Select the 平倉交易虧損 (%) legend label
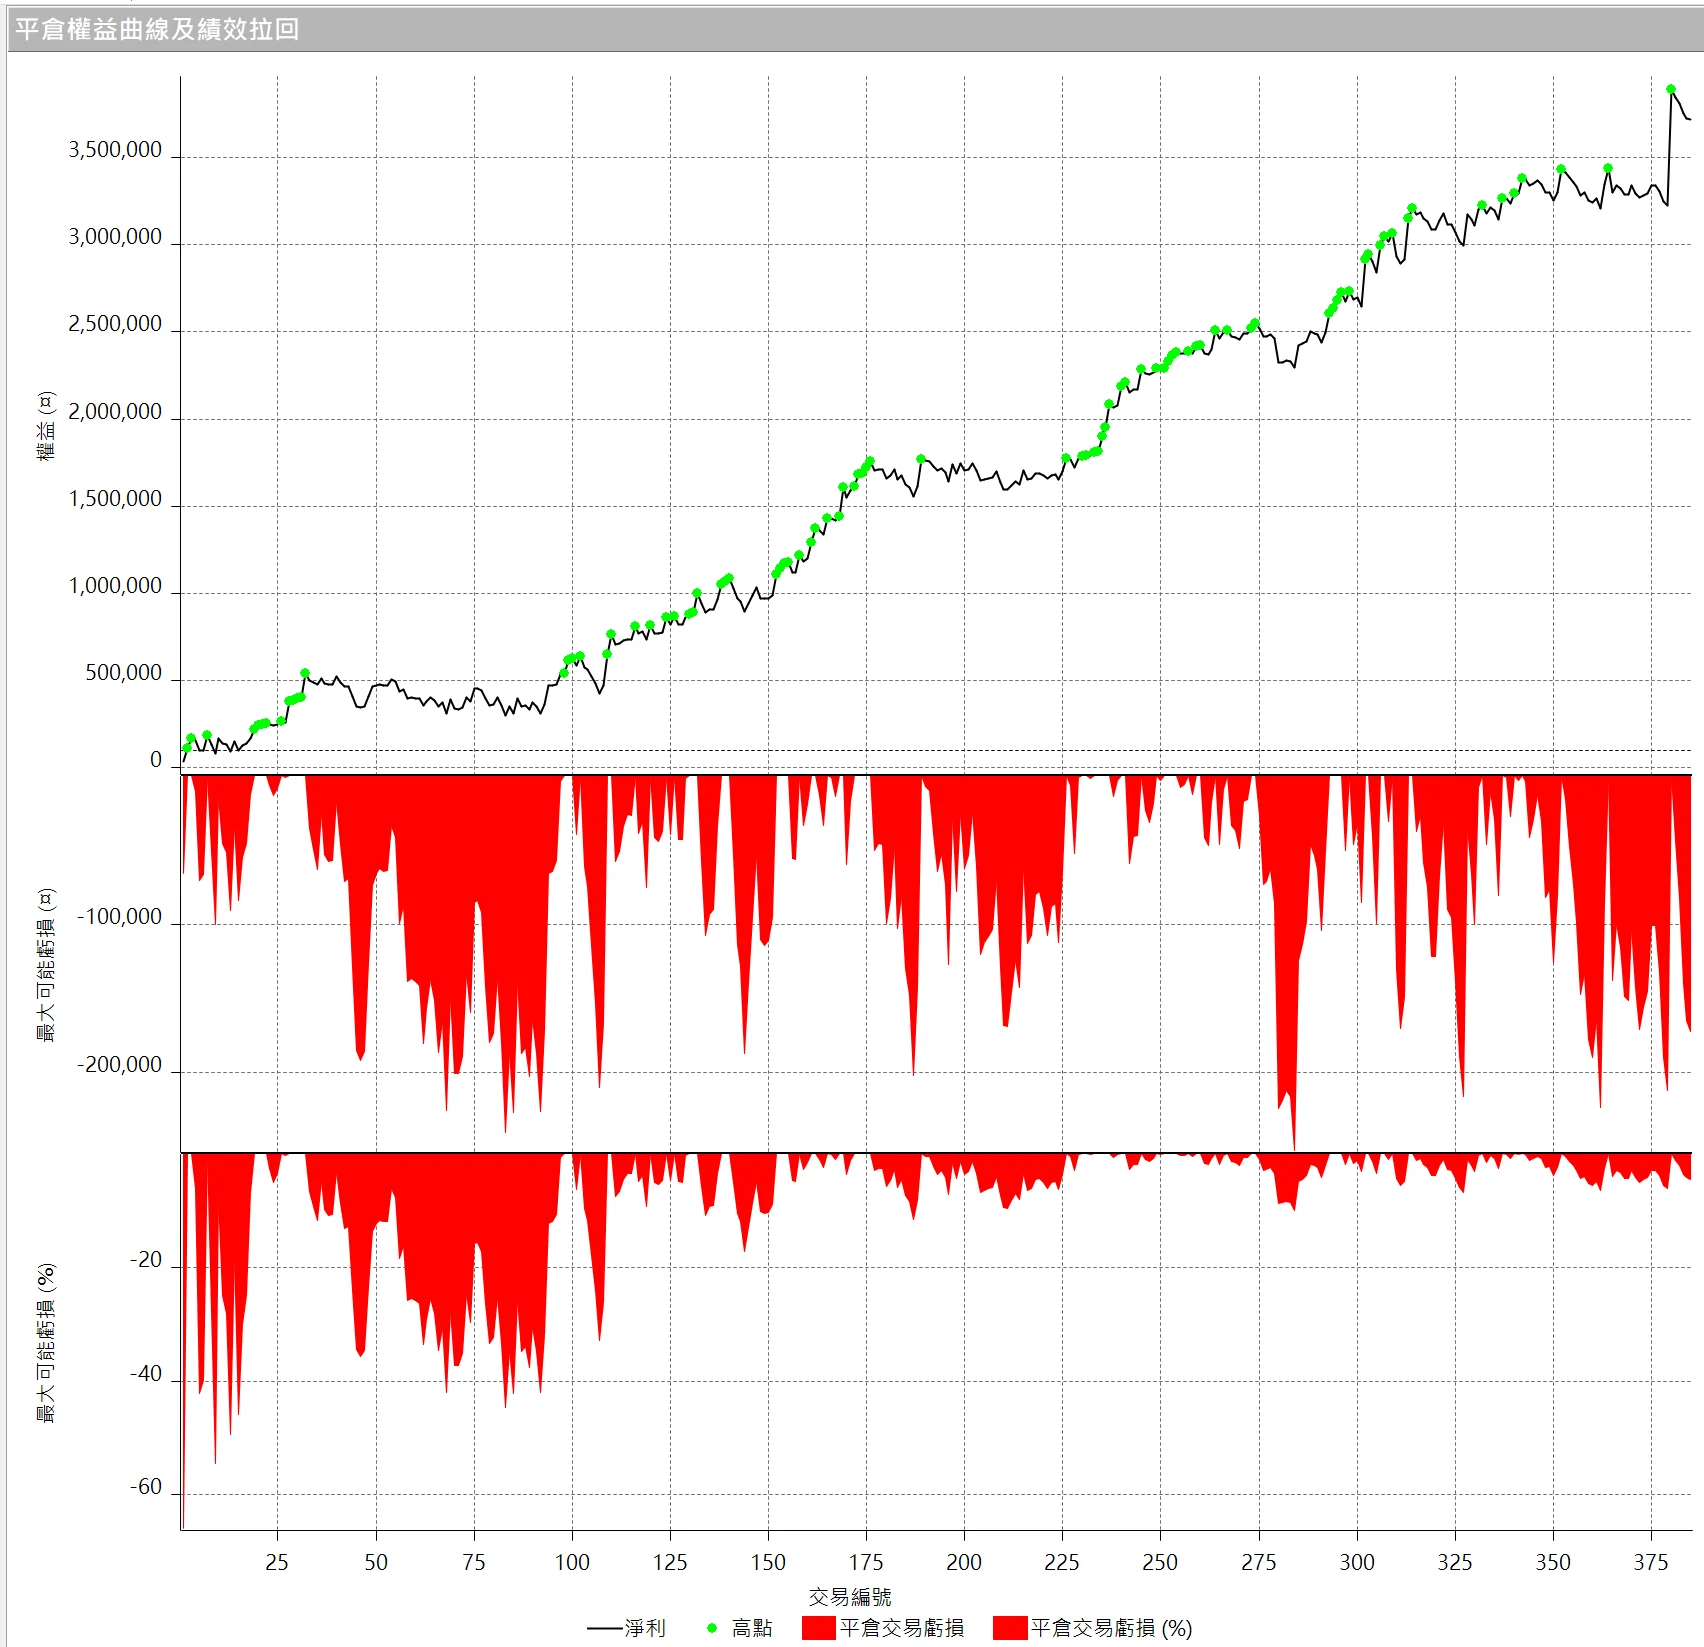The width and height of the screenshot is (1704, 1647). click(1112, 1628)
